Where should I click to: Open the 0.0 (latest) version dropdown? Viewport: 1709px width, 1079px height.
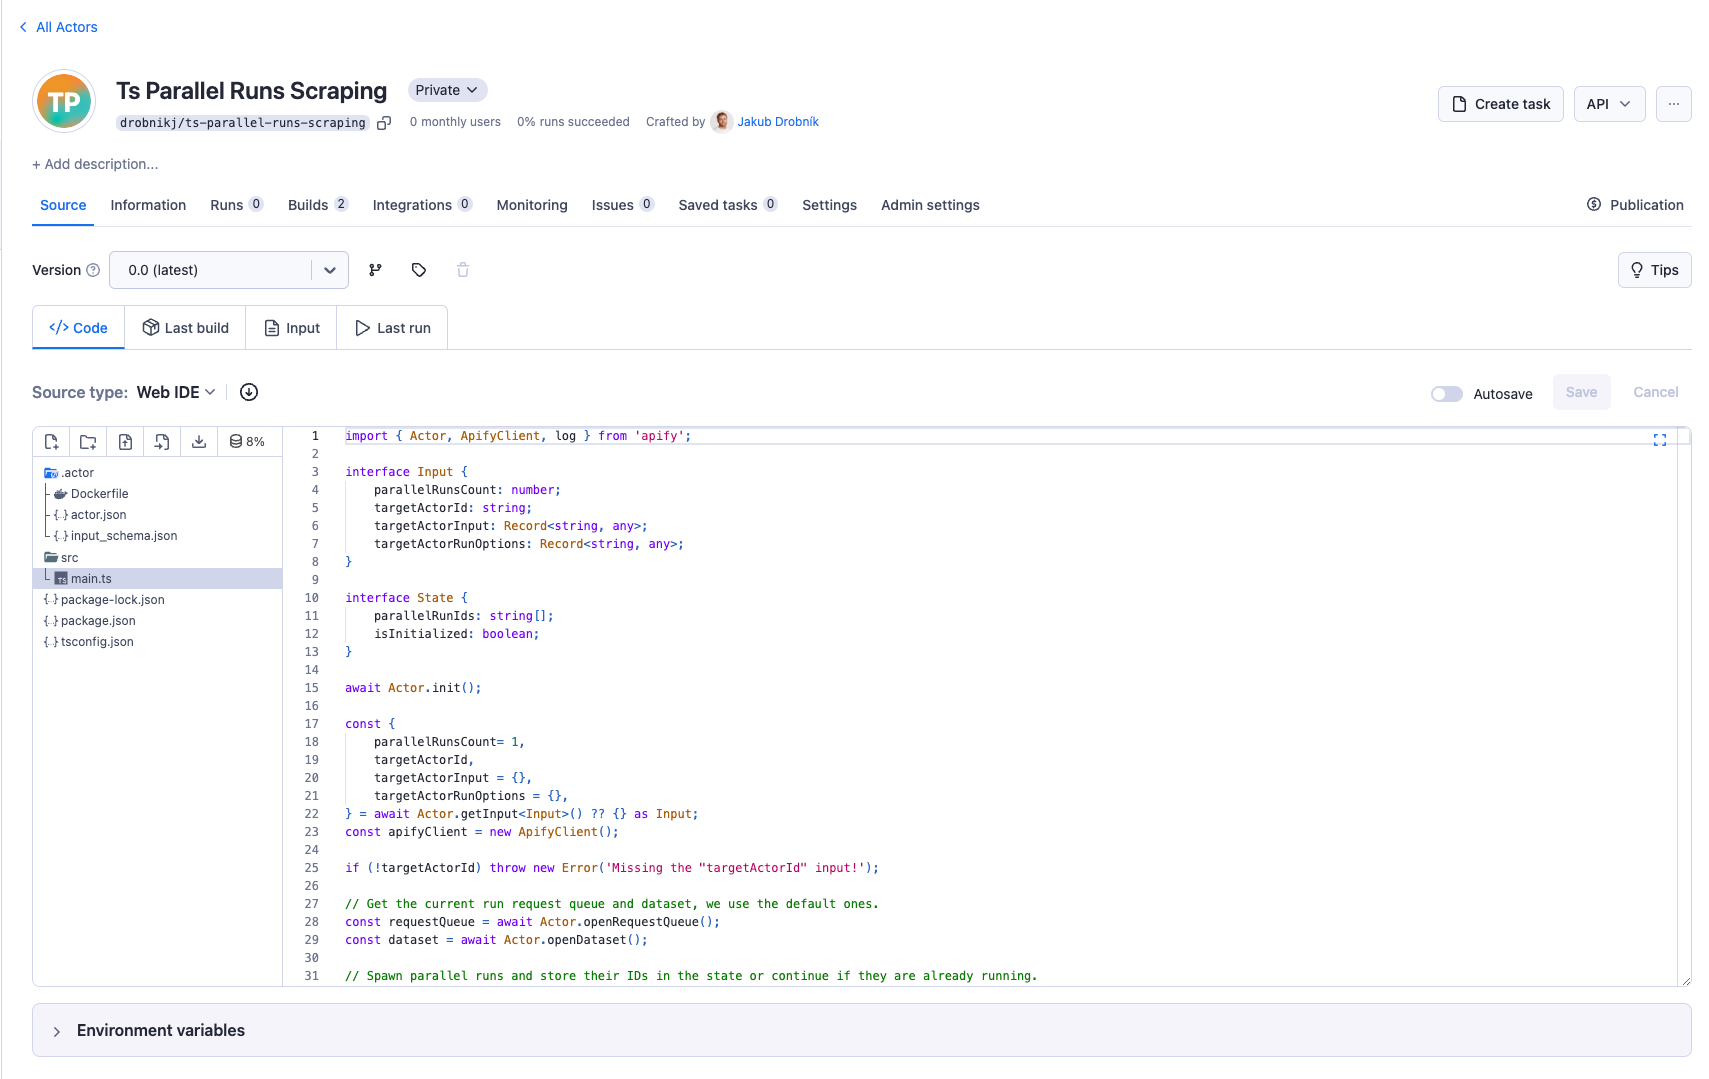pyautogui.click(x=229, y=270)
